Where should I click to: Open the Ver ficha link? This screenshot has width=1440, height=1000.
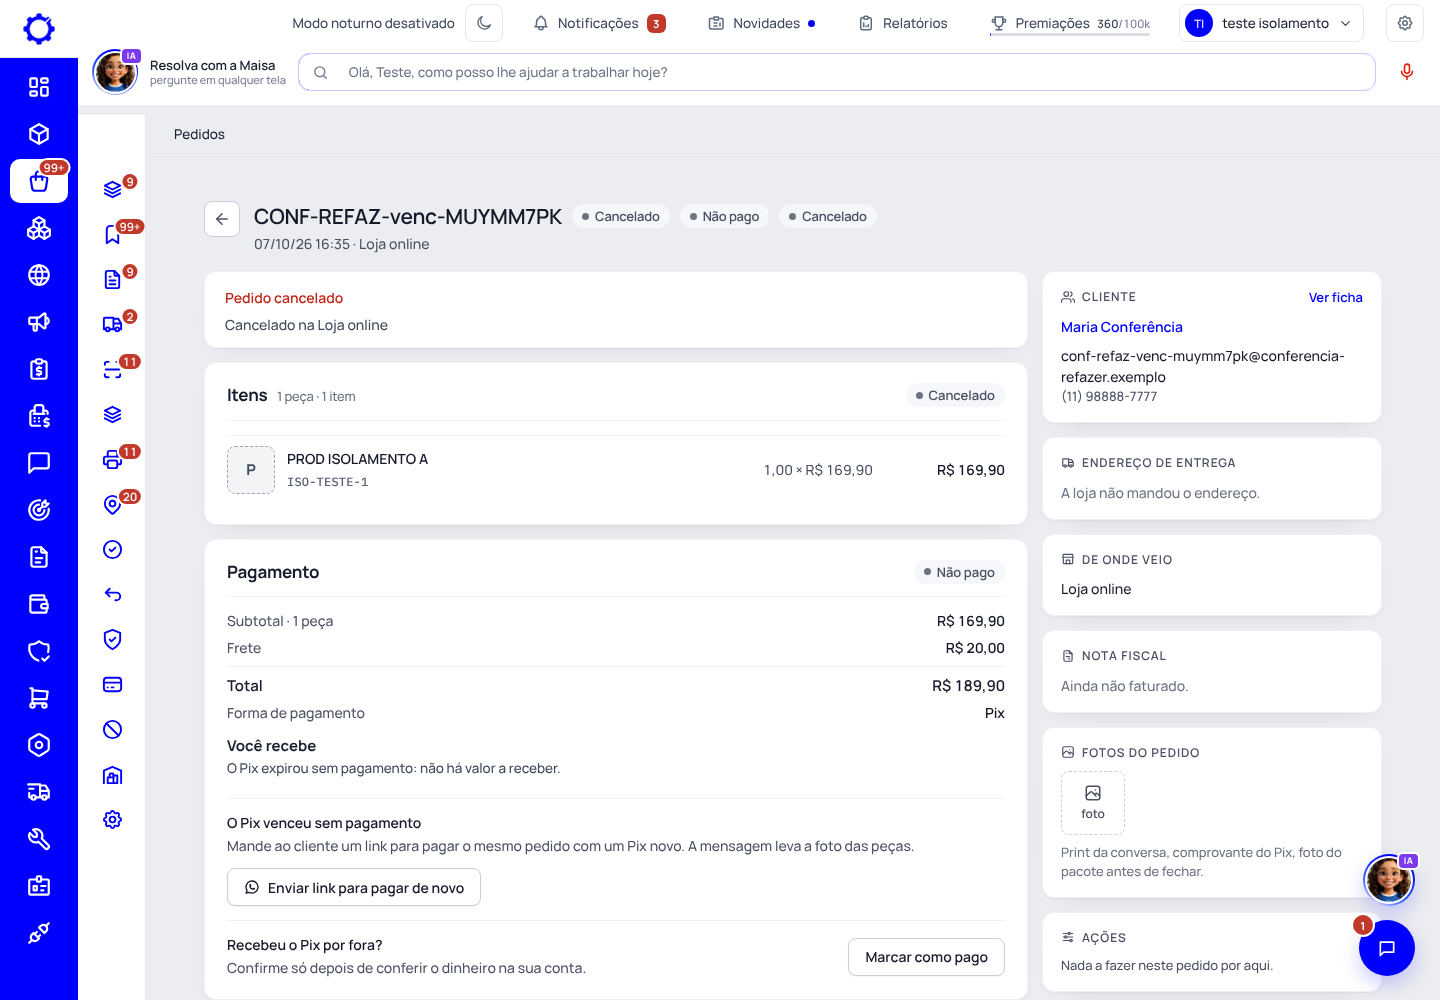1335,297
